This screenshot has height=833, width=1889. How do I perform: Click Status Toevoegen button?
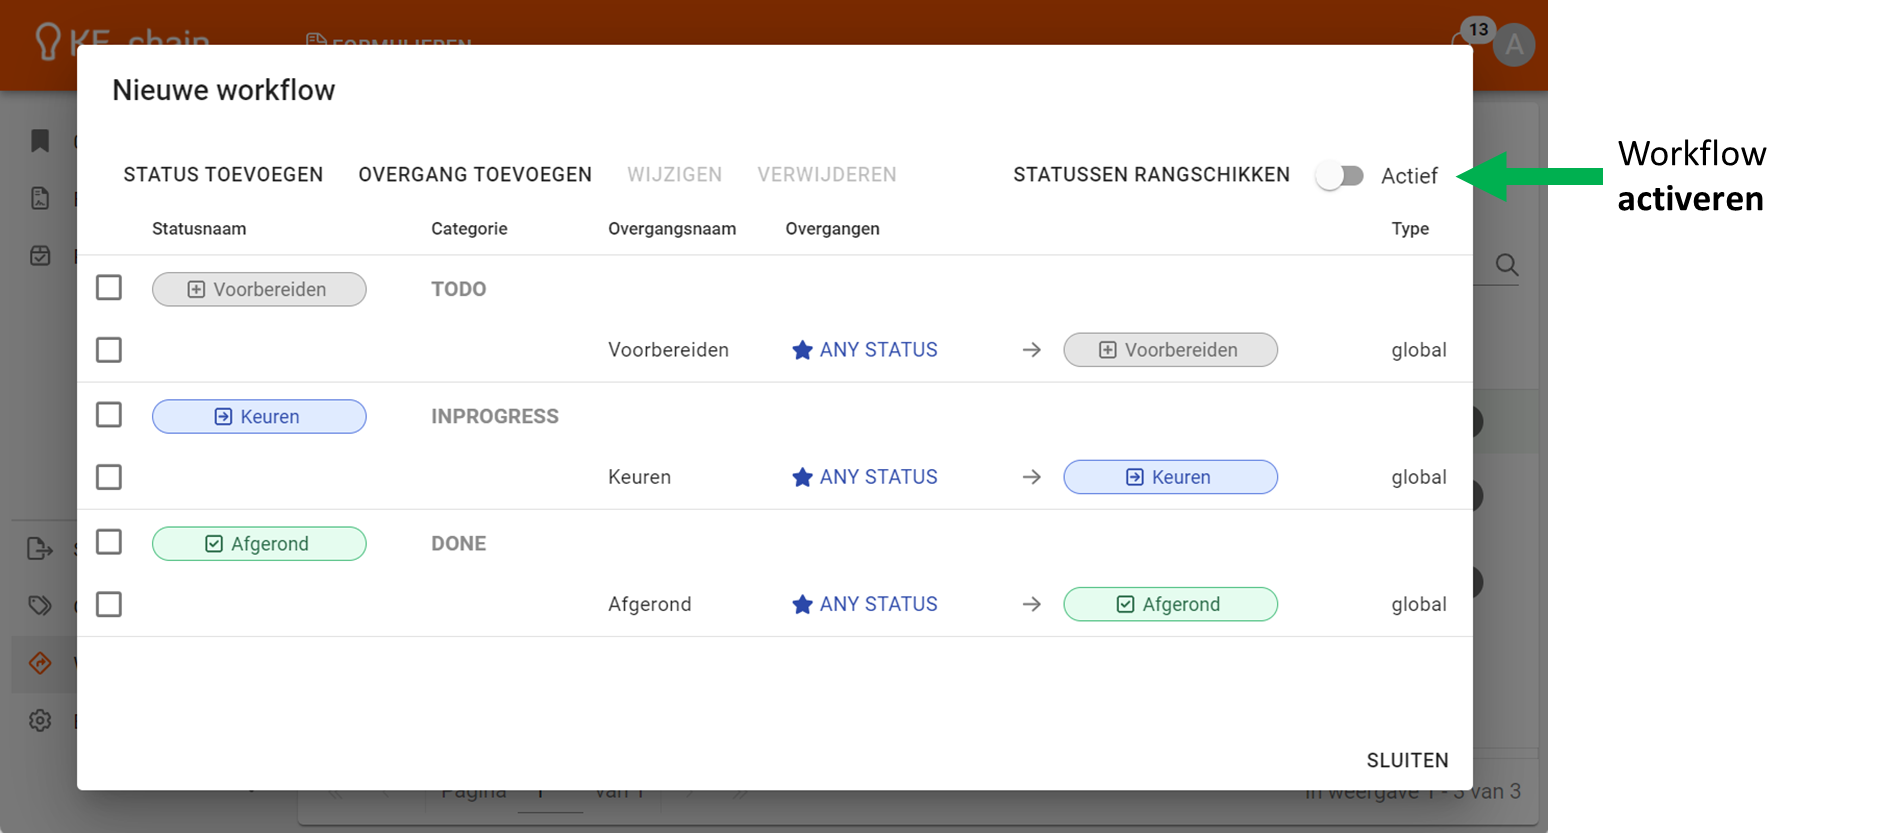[223, 175]
